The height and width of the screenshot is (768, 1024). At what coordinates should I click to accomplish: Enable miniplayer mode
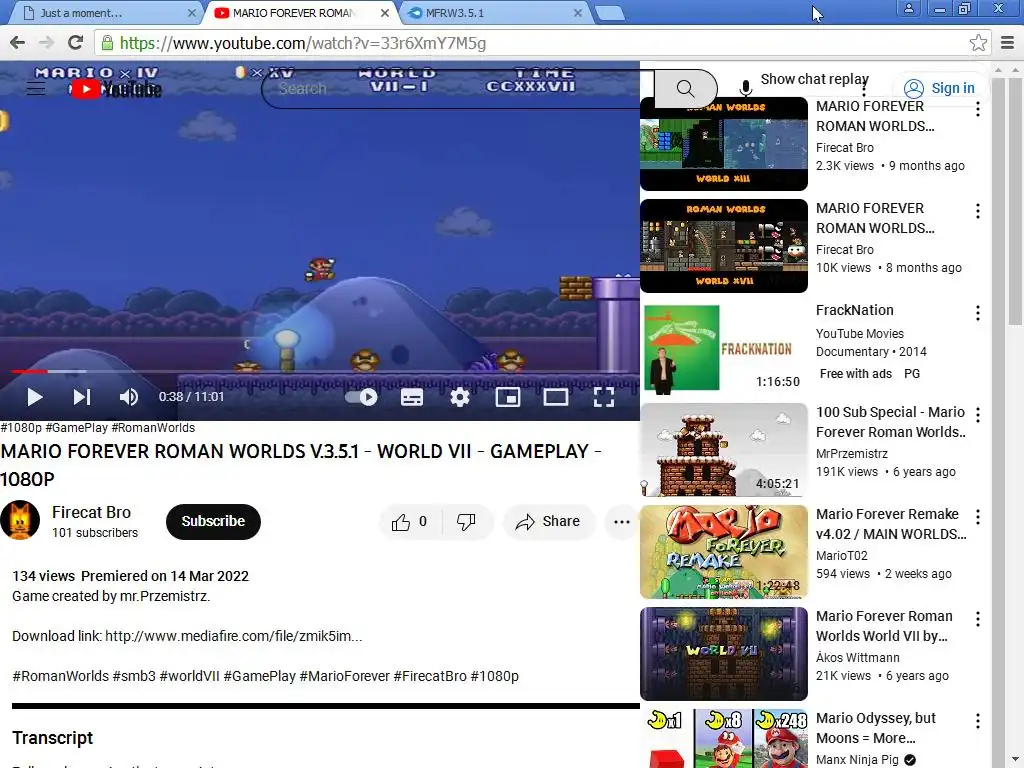507,396
